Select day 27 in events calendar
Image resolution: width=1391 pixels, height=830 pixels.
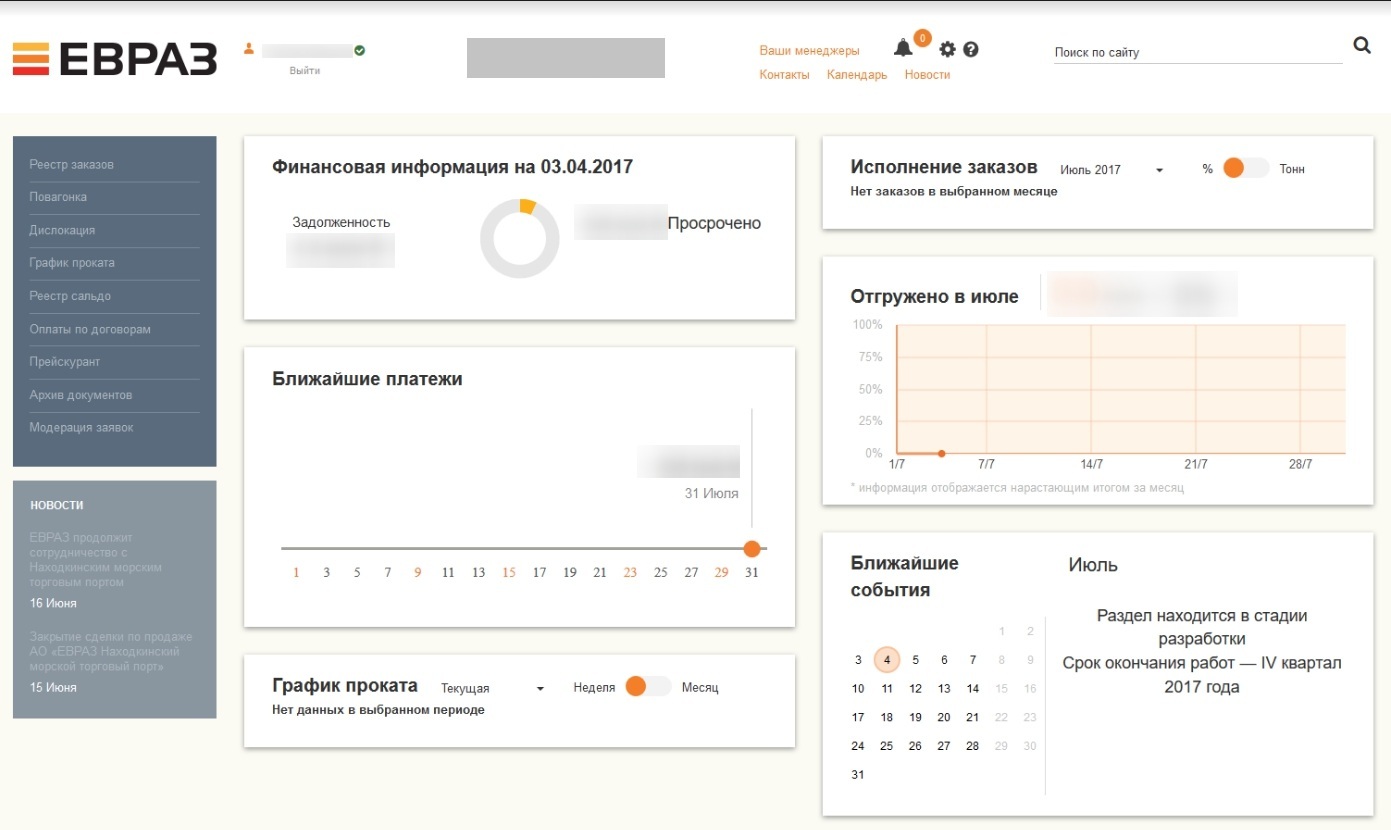944,746
